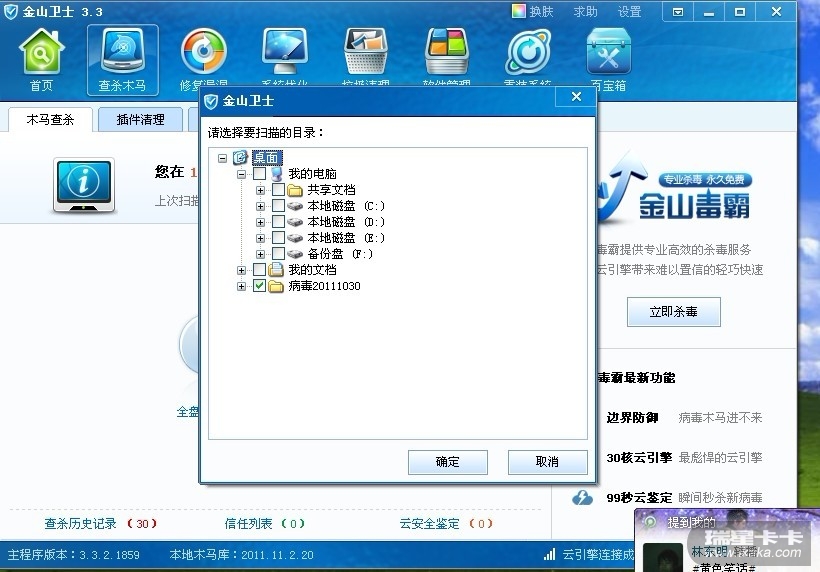Check the 本地磁盘 (D:) checkbox
820x572 pixels.
coord(278,222)
